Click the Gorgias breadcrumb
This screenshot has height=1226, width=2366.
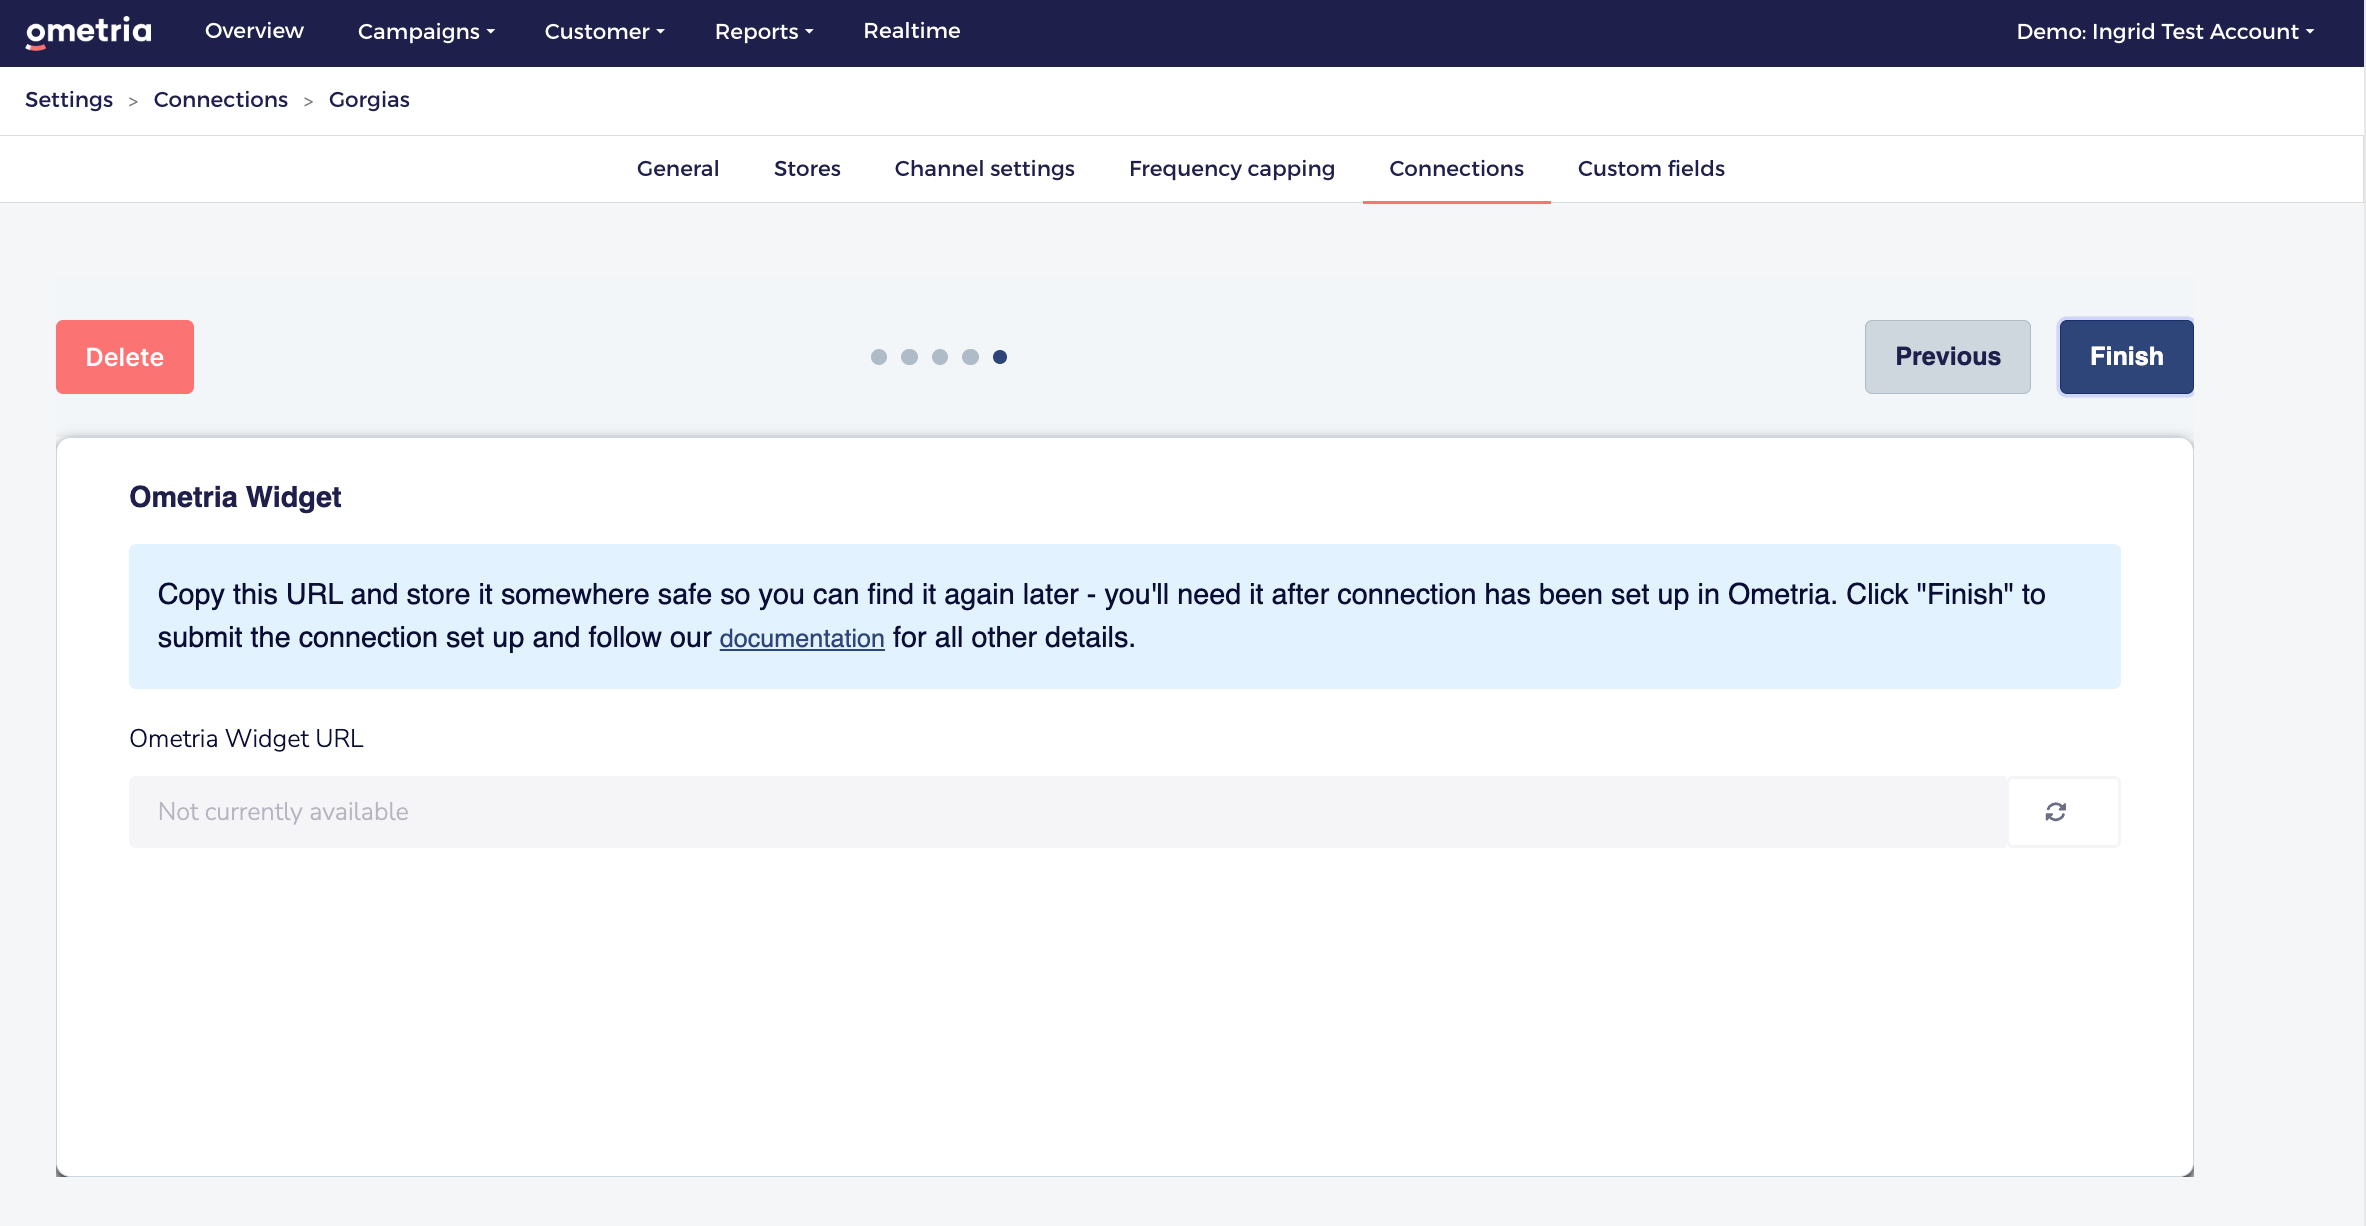(369, 100)
